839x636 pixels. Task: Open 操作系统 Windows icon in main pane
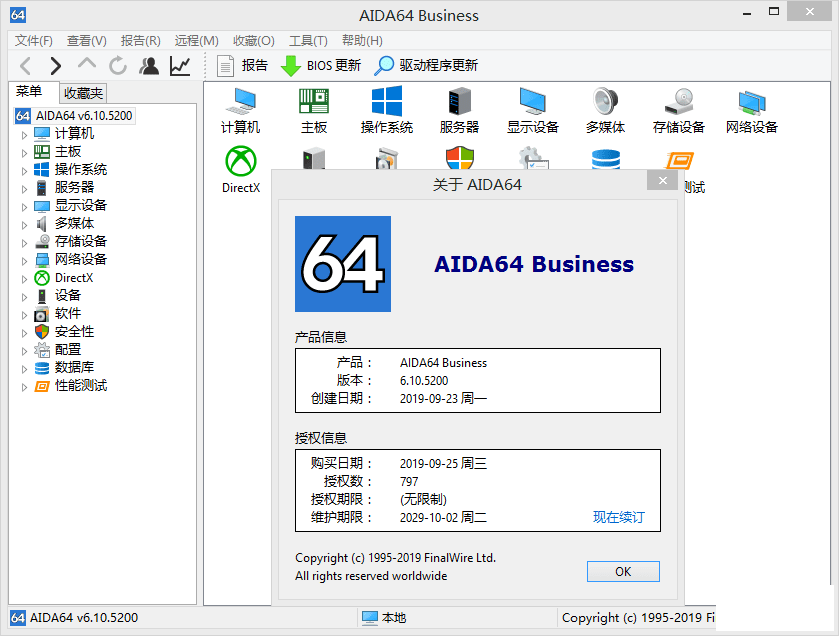[386, 111]
